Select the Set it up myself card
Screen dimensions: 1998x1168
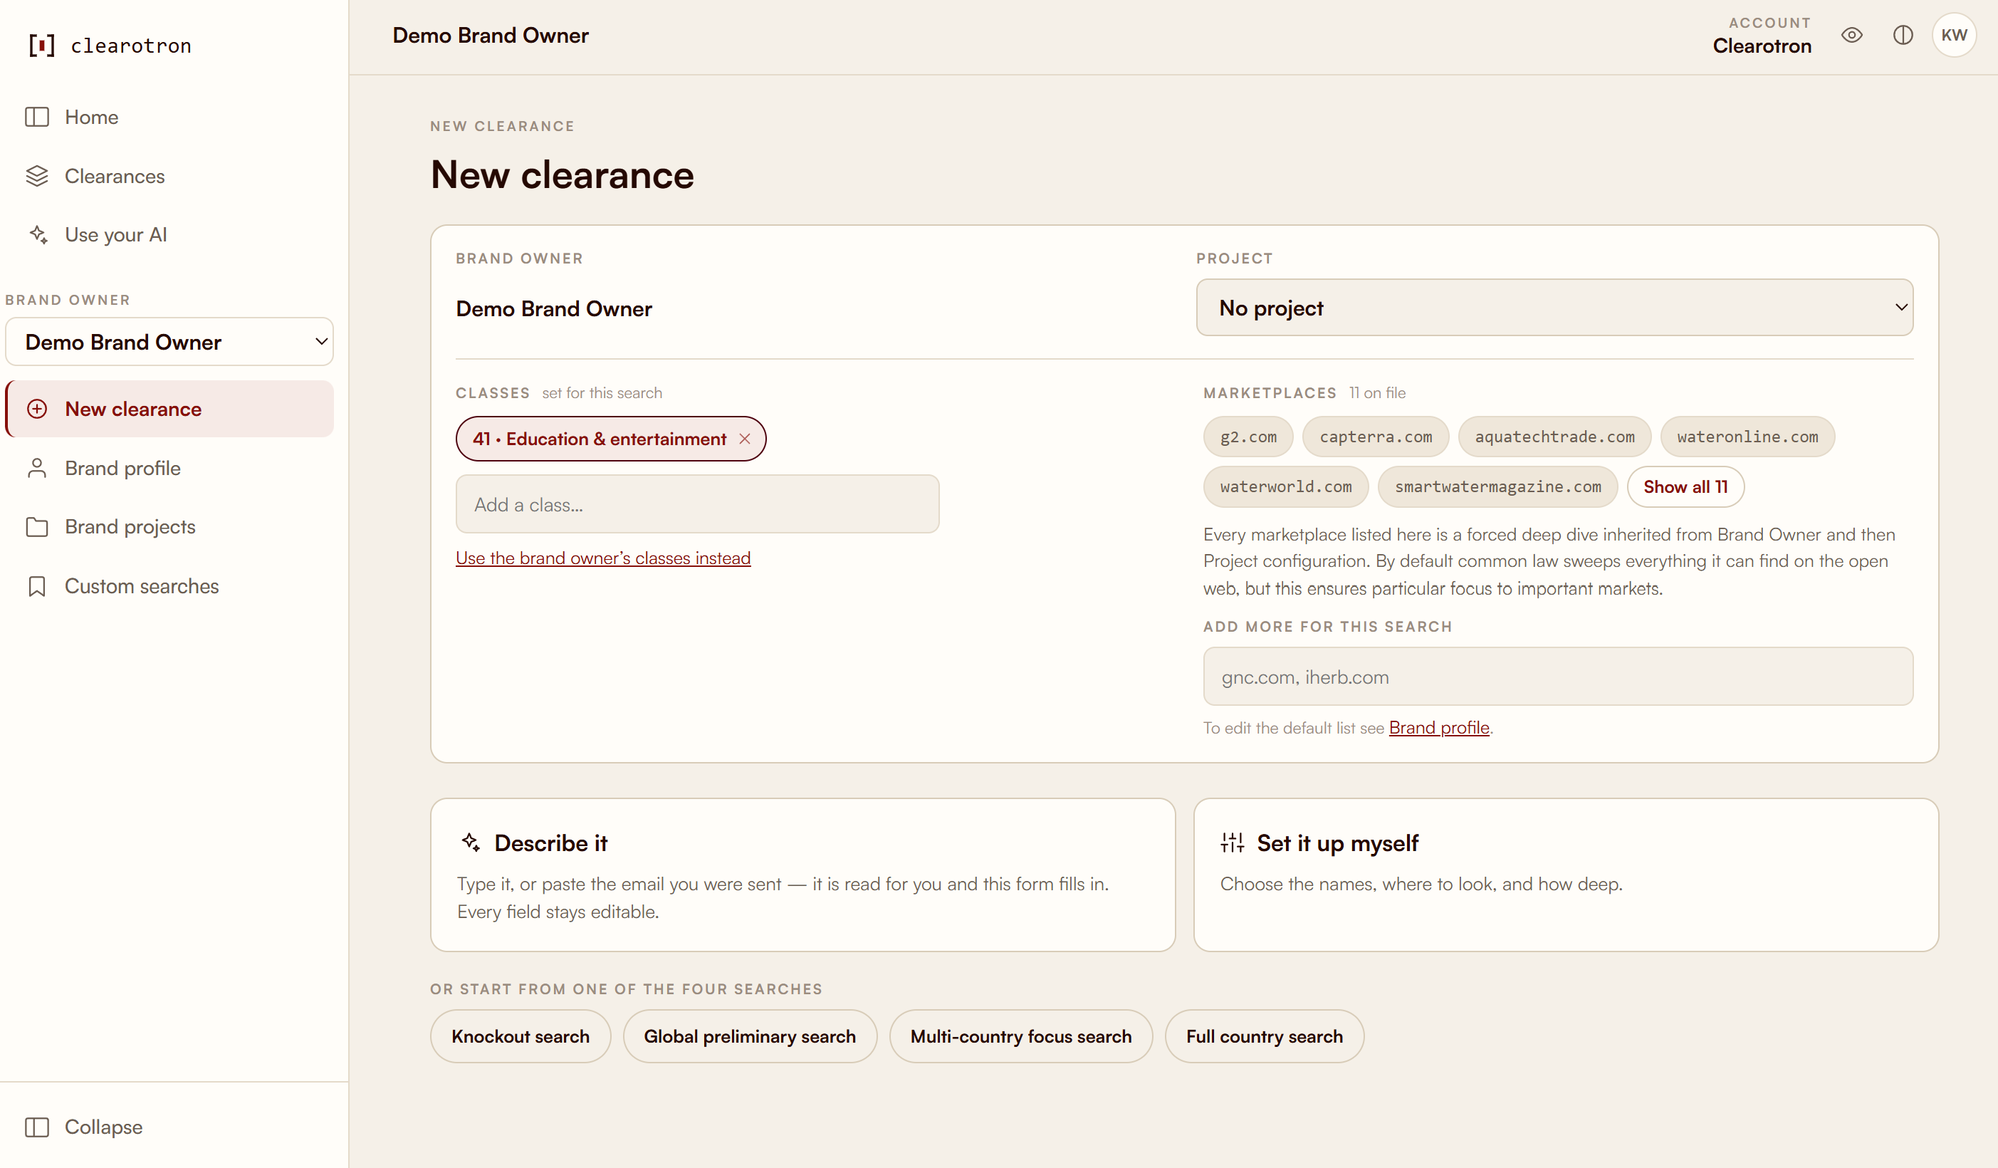tap(1566, 874)
